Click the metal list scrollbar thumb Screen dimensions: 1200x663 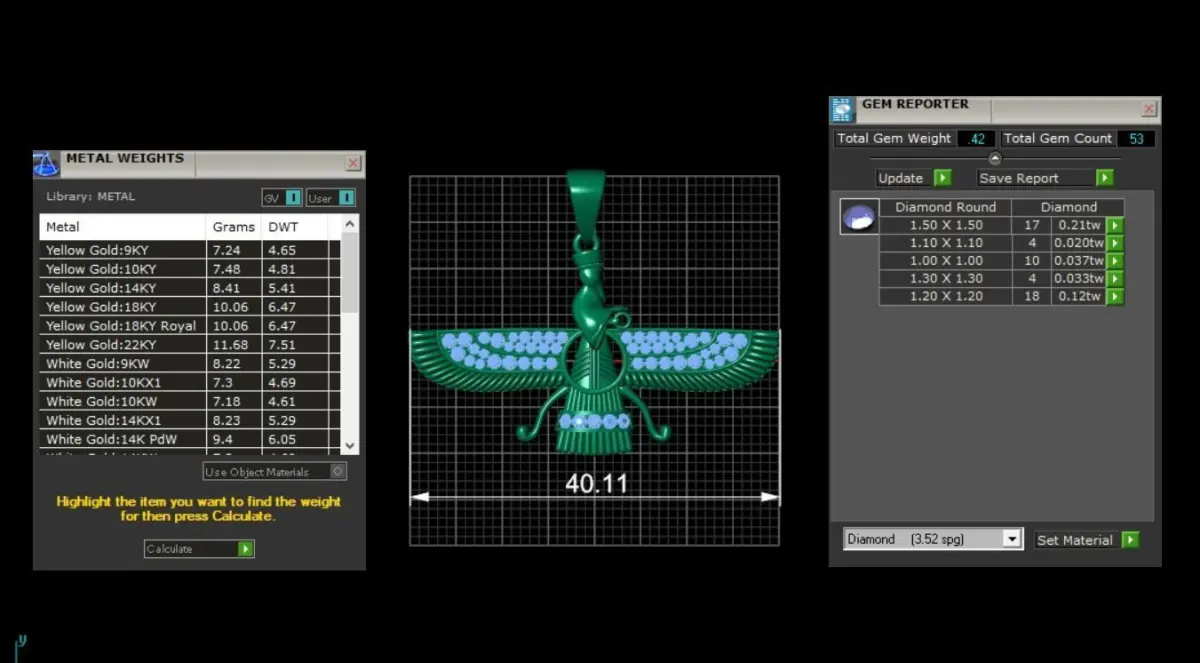click(x=349, y=274)
